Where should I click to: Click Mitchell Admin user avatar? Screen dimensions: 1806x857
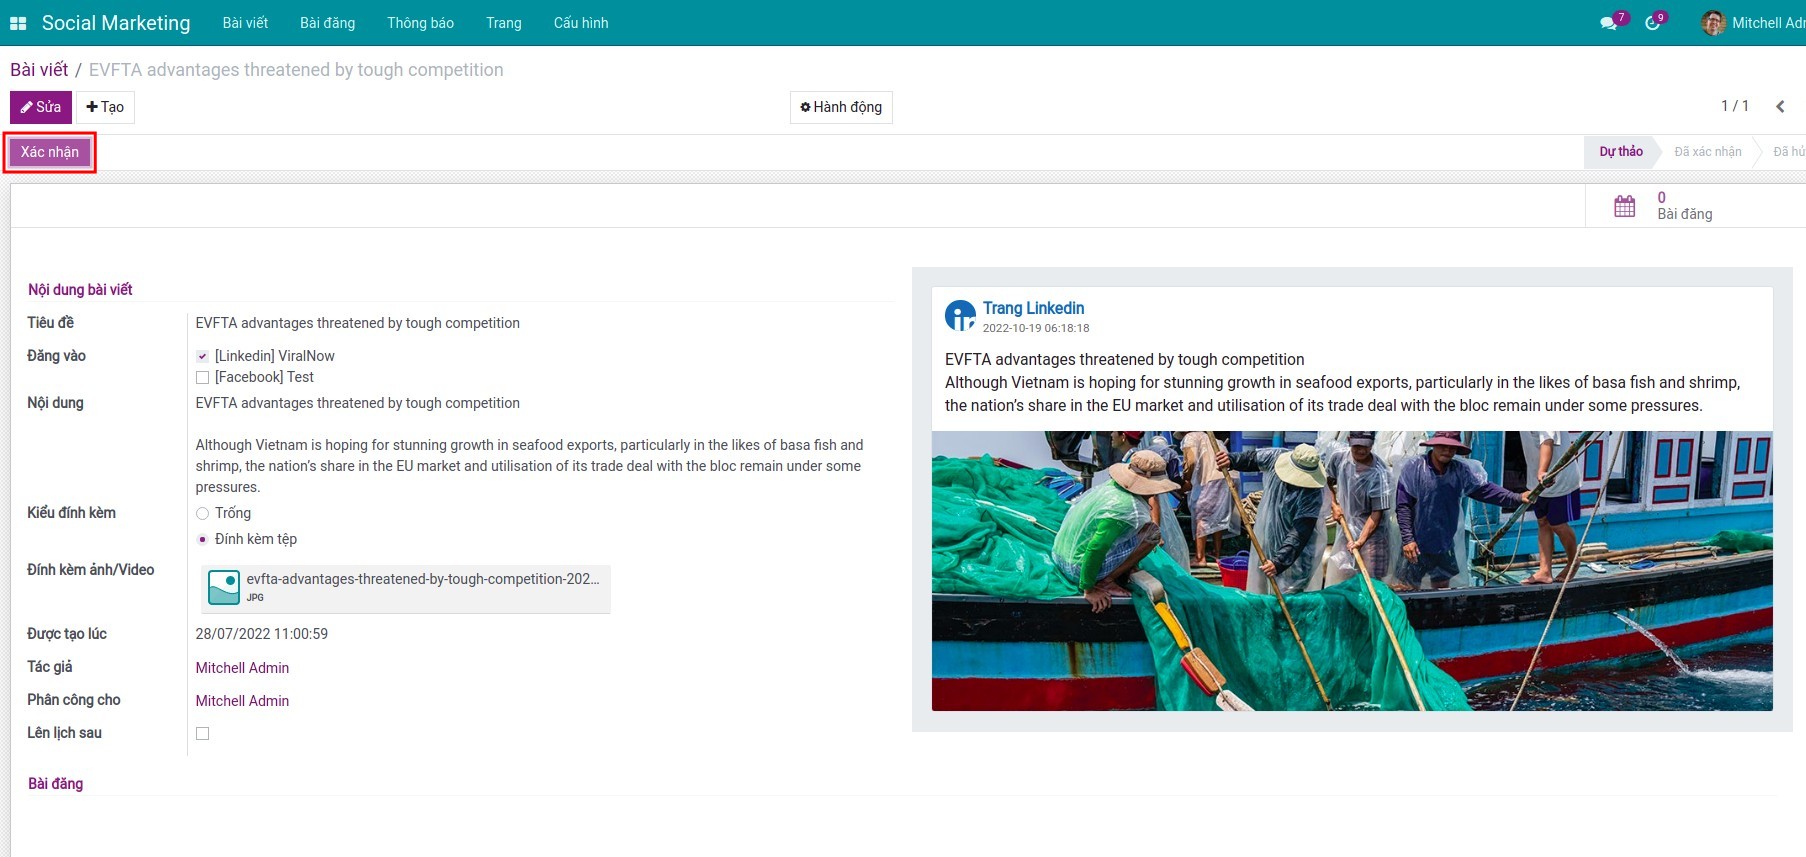point(1713,23)
